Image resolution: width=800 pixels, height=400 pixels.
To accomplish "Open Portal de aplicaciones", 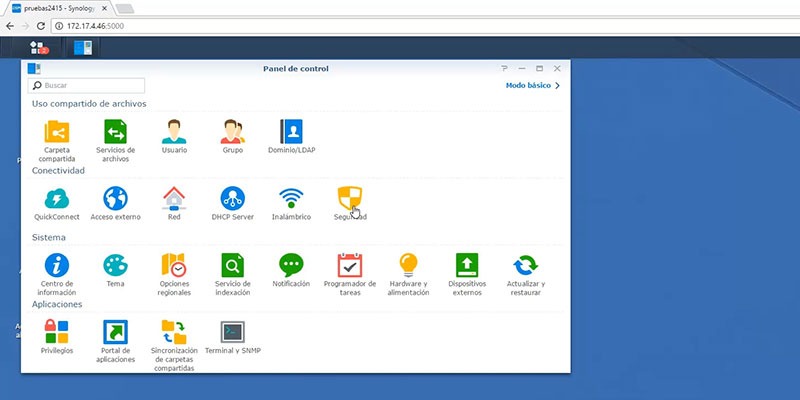I will point(115,341).
